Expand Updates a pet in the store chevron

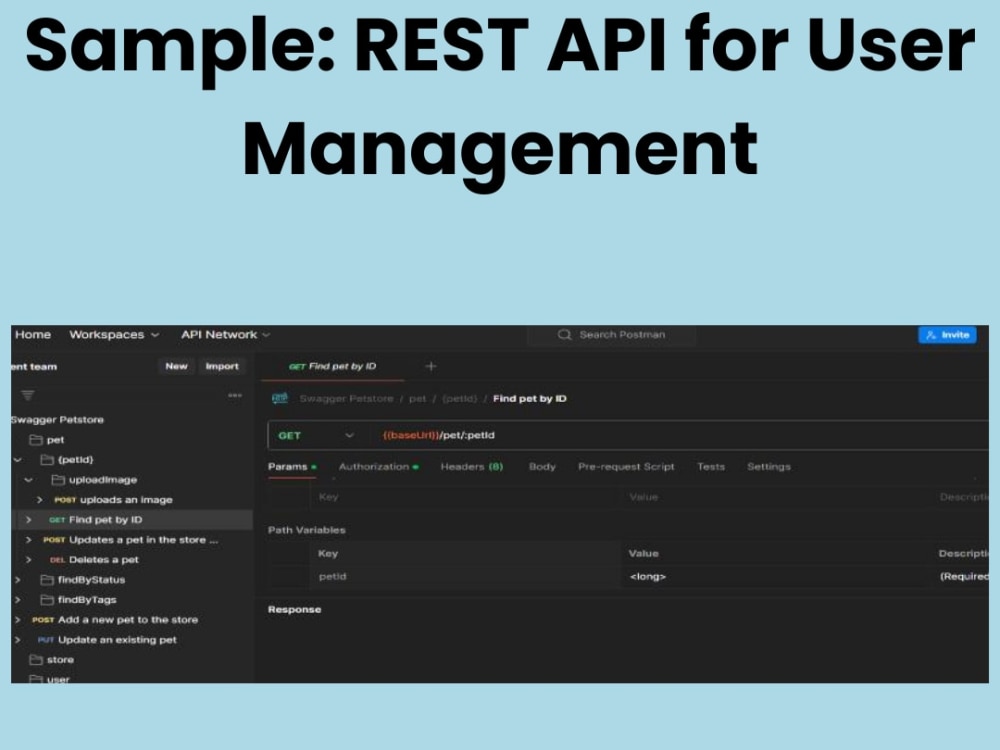point(28,540)
